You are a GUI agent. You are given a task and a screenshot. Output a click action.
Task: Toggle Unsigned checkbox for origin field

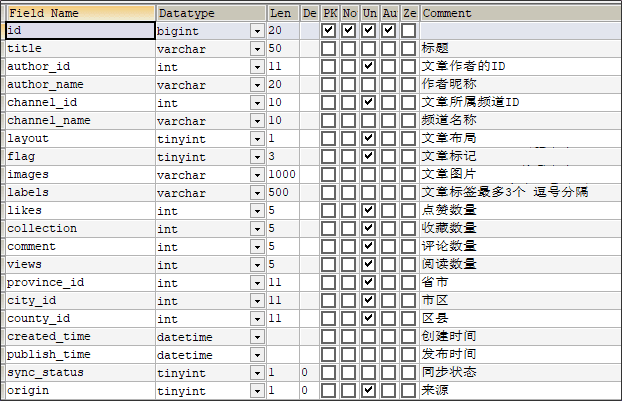369,390
